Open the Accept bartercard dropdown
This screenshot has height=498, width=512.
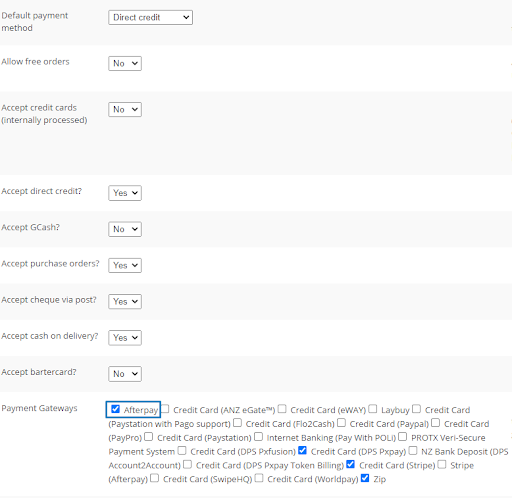tap(125, 374)
